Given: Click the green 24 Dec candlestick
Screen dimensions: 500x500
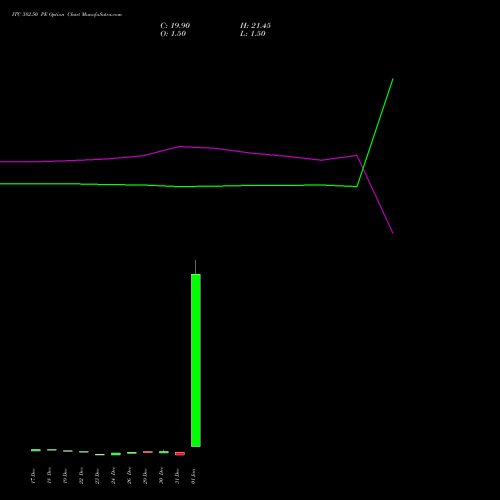Looking at the screenshot, I should [116, 454].
